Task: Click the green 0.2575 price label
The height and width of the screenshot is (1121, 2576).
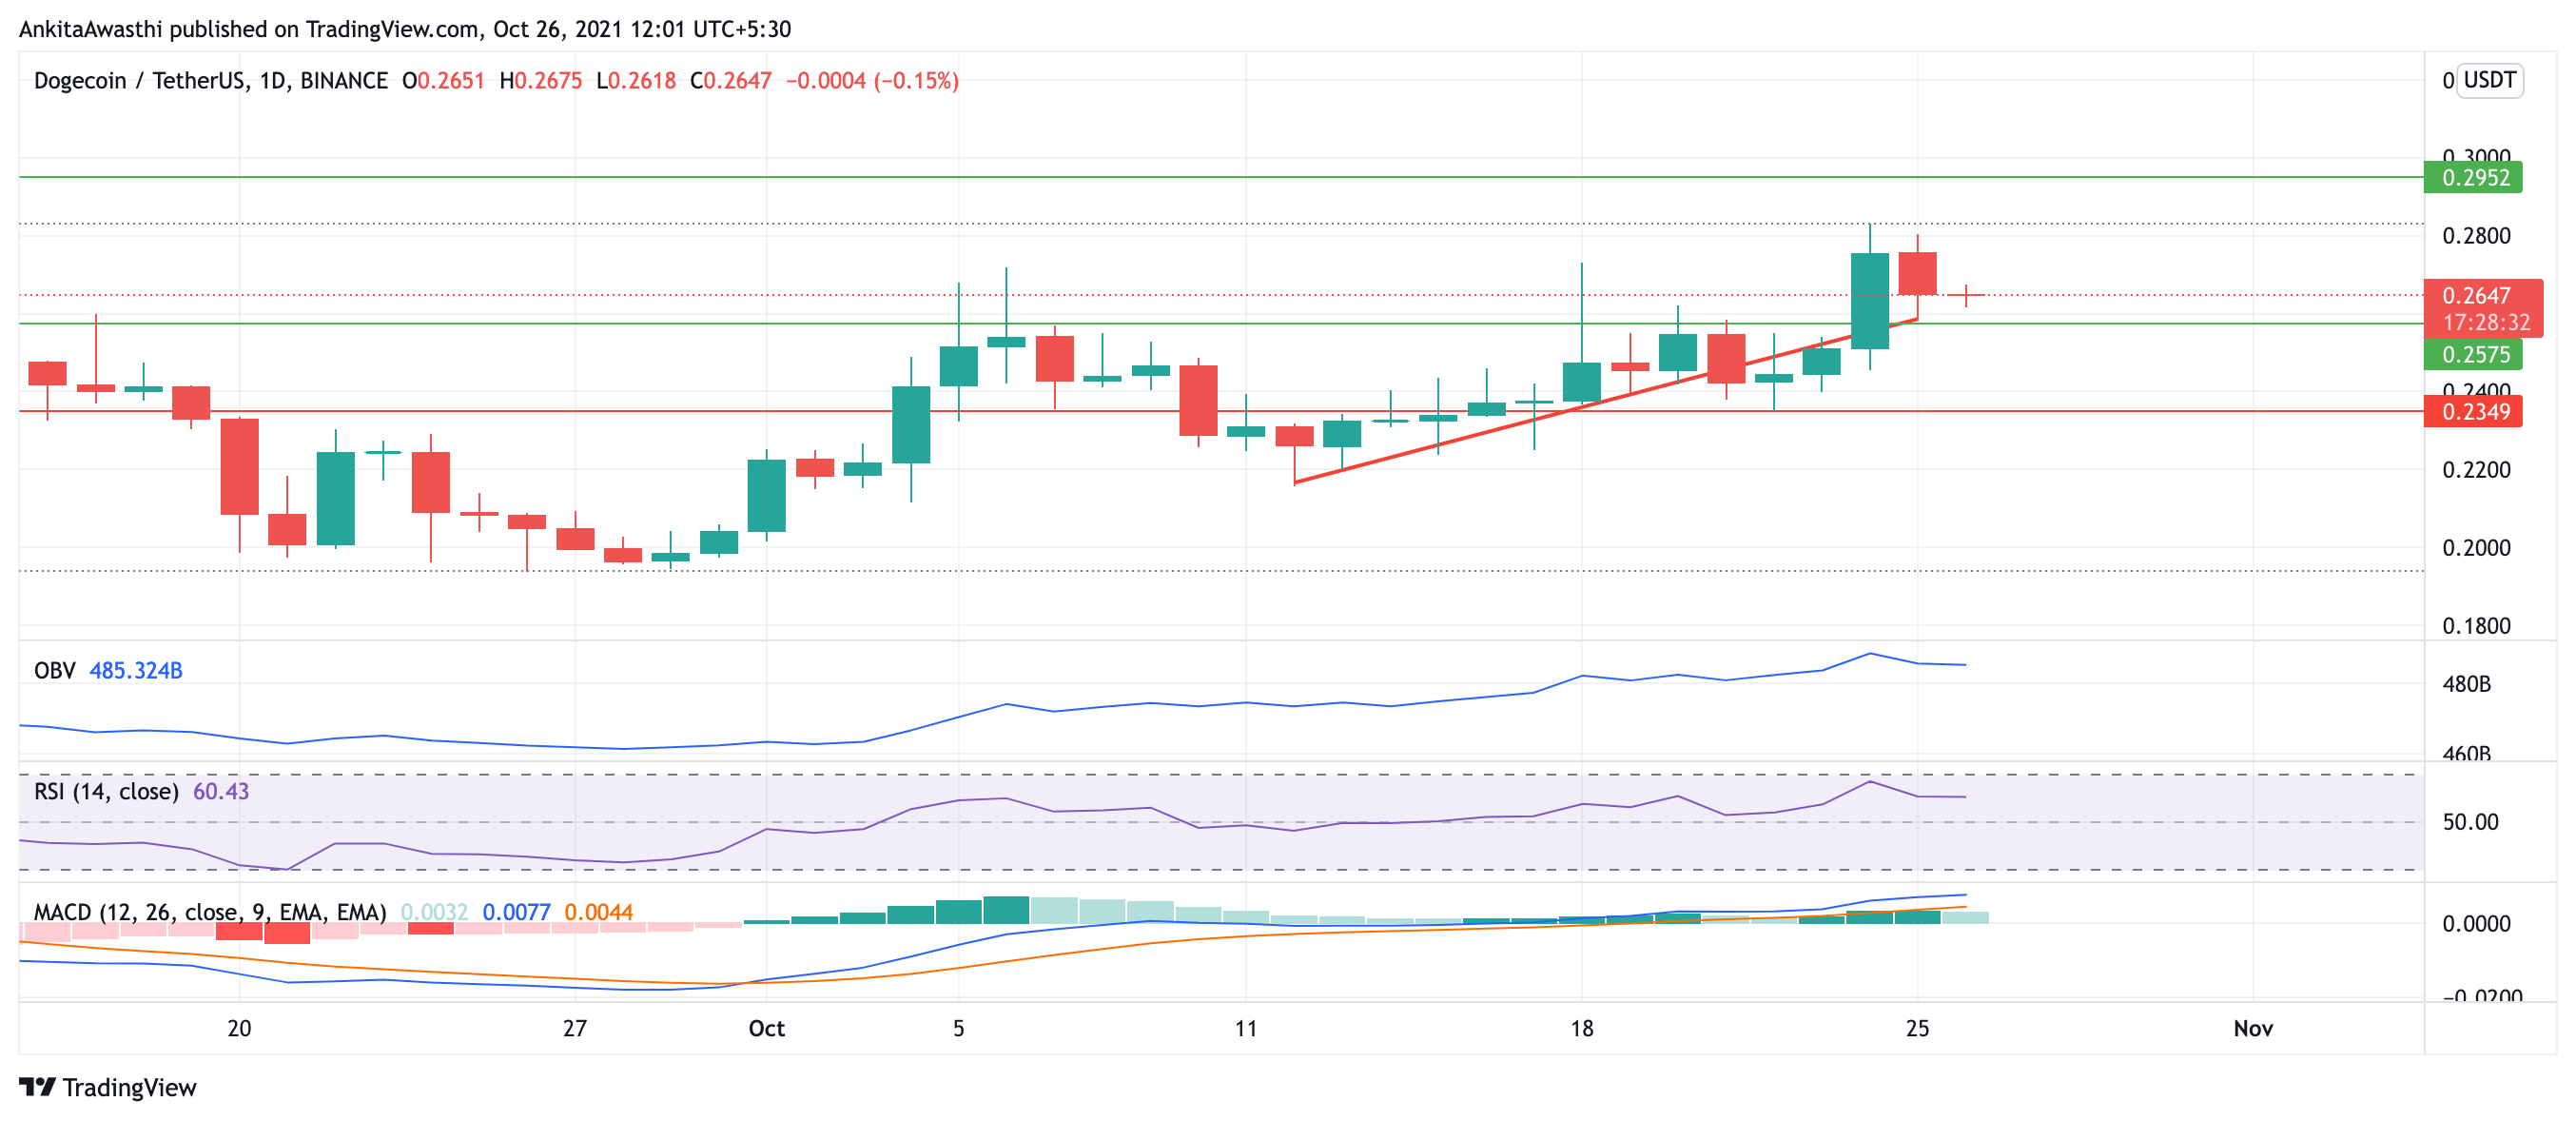Action: pyautogui.click(x=2475, y=355)
